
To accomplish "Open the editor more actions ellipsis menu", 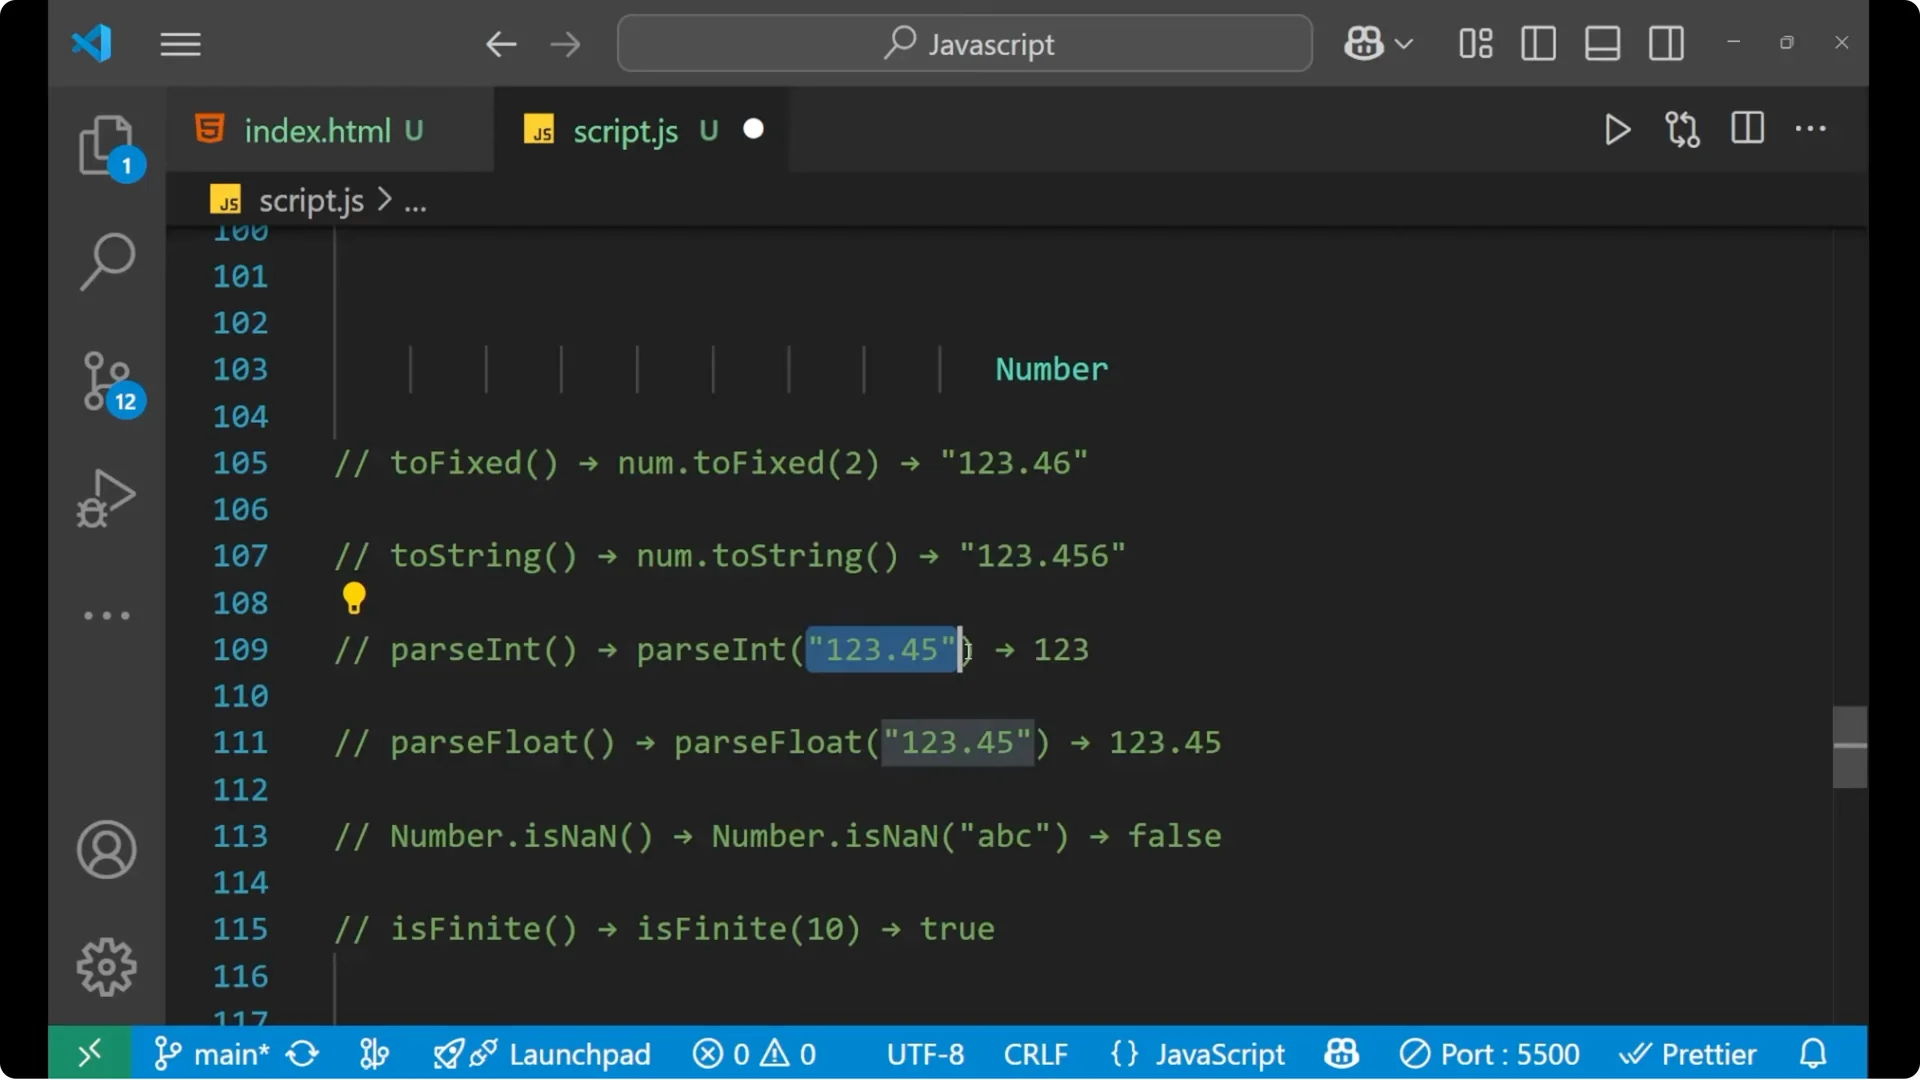I will 1811,129.
